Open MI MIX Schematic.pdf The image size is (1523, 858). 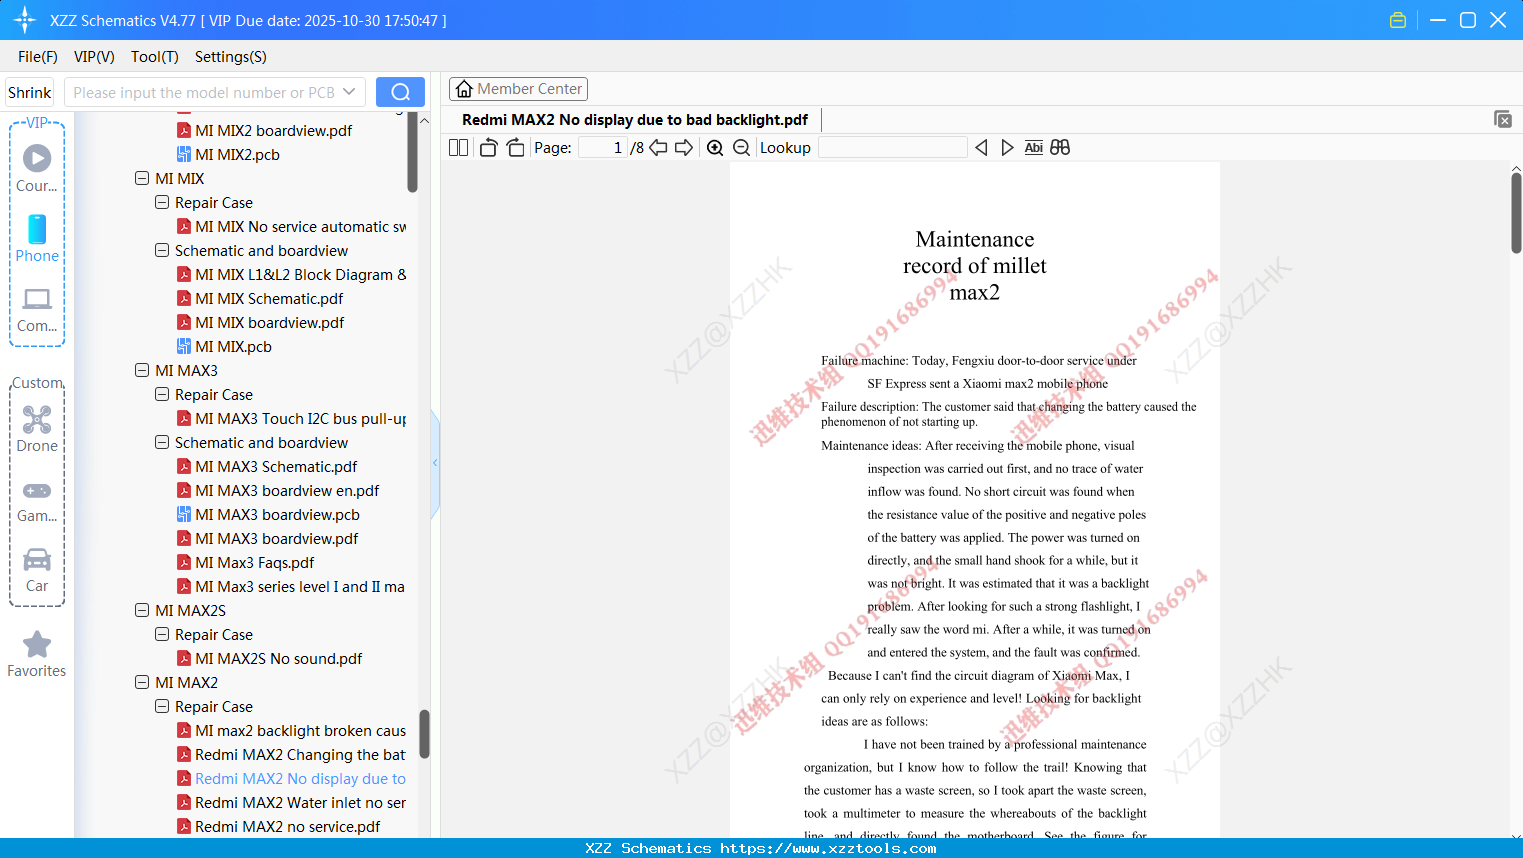(x=269, y=299)
